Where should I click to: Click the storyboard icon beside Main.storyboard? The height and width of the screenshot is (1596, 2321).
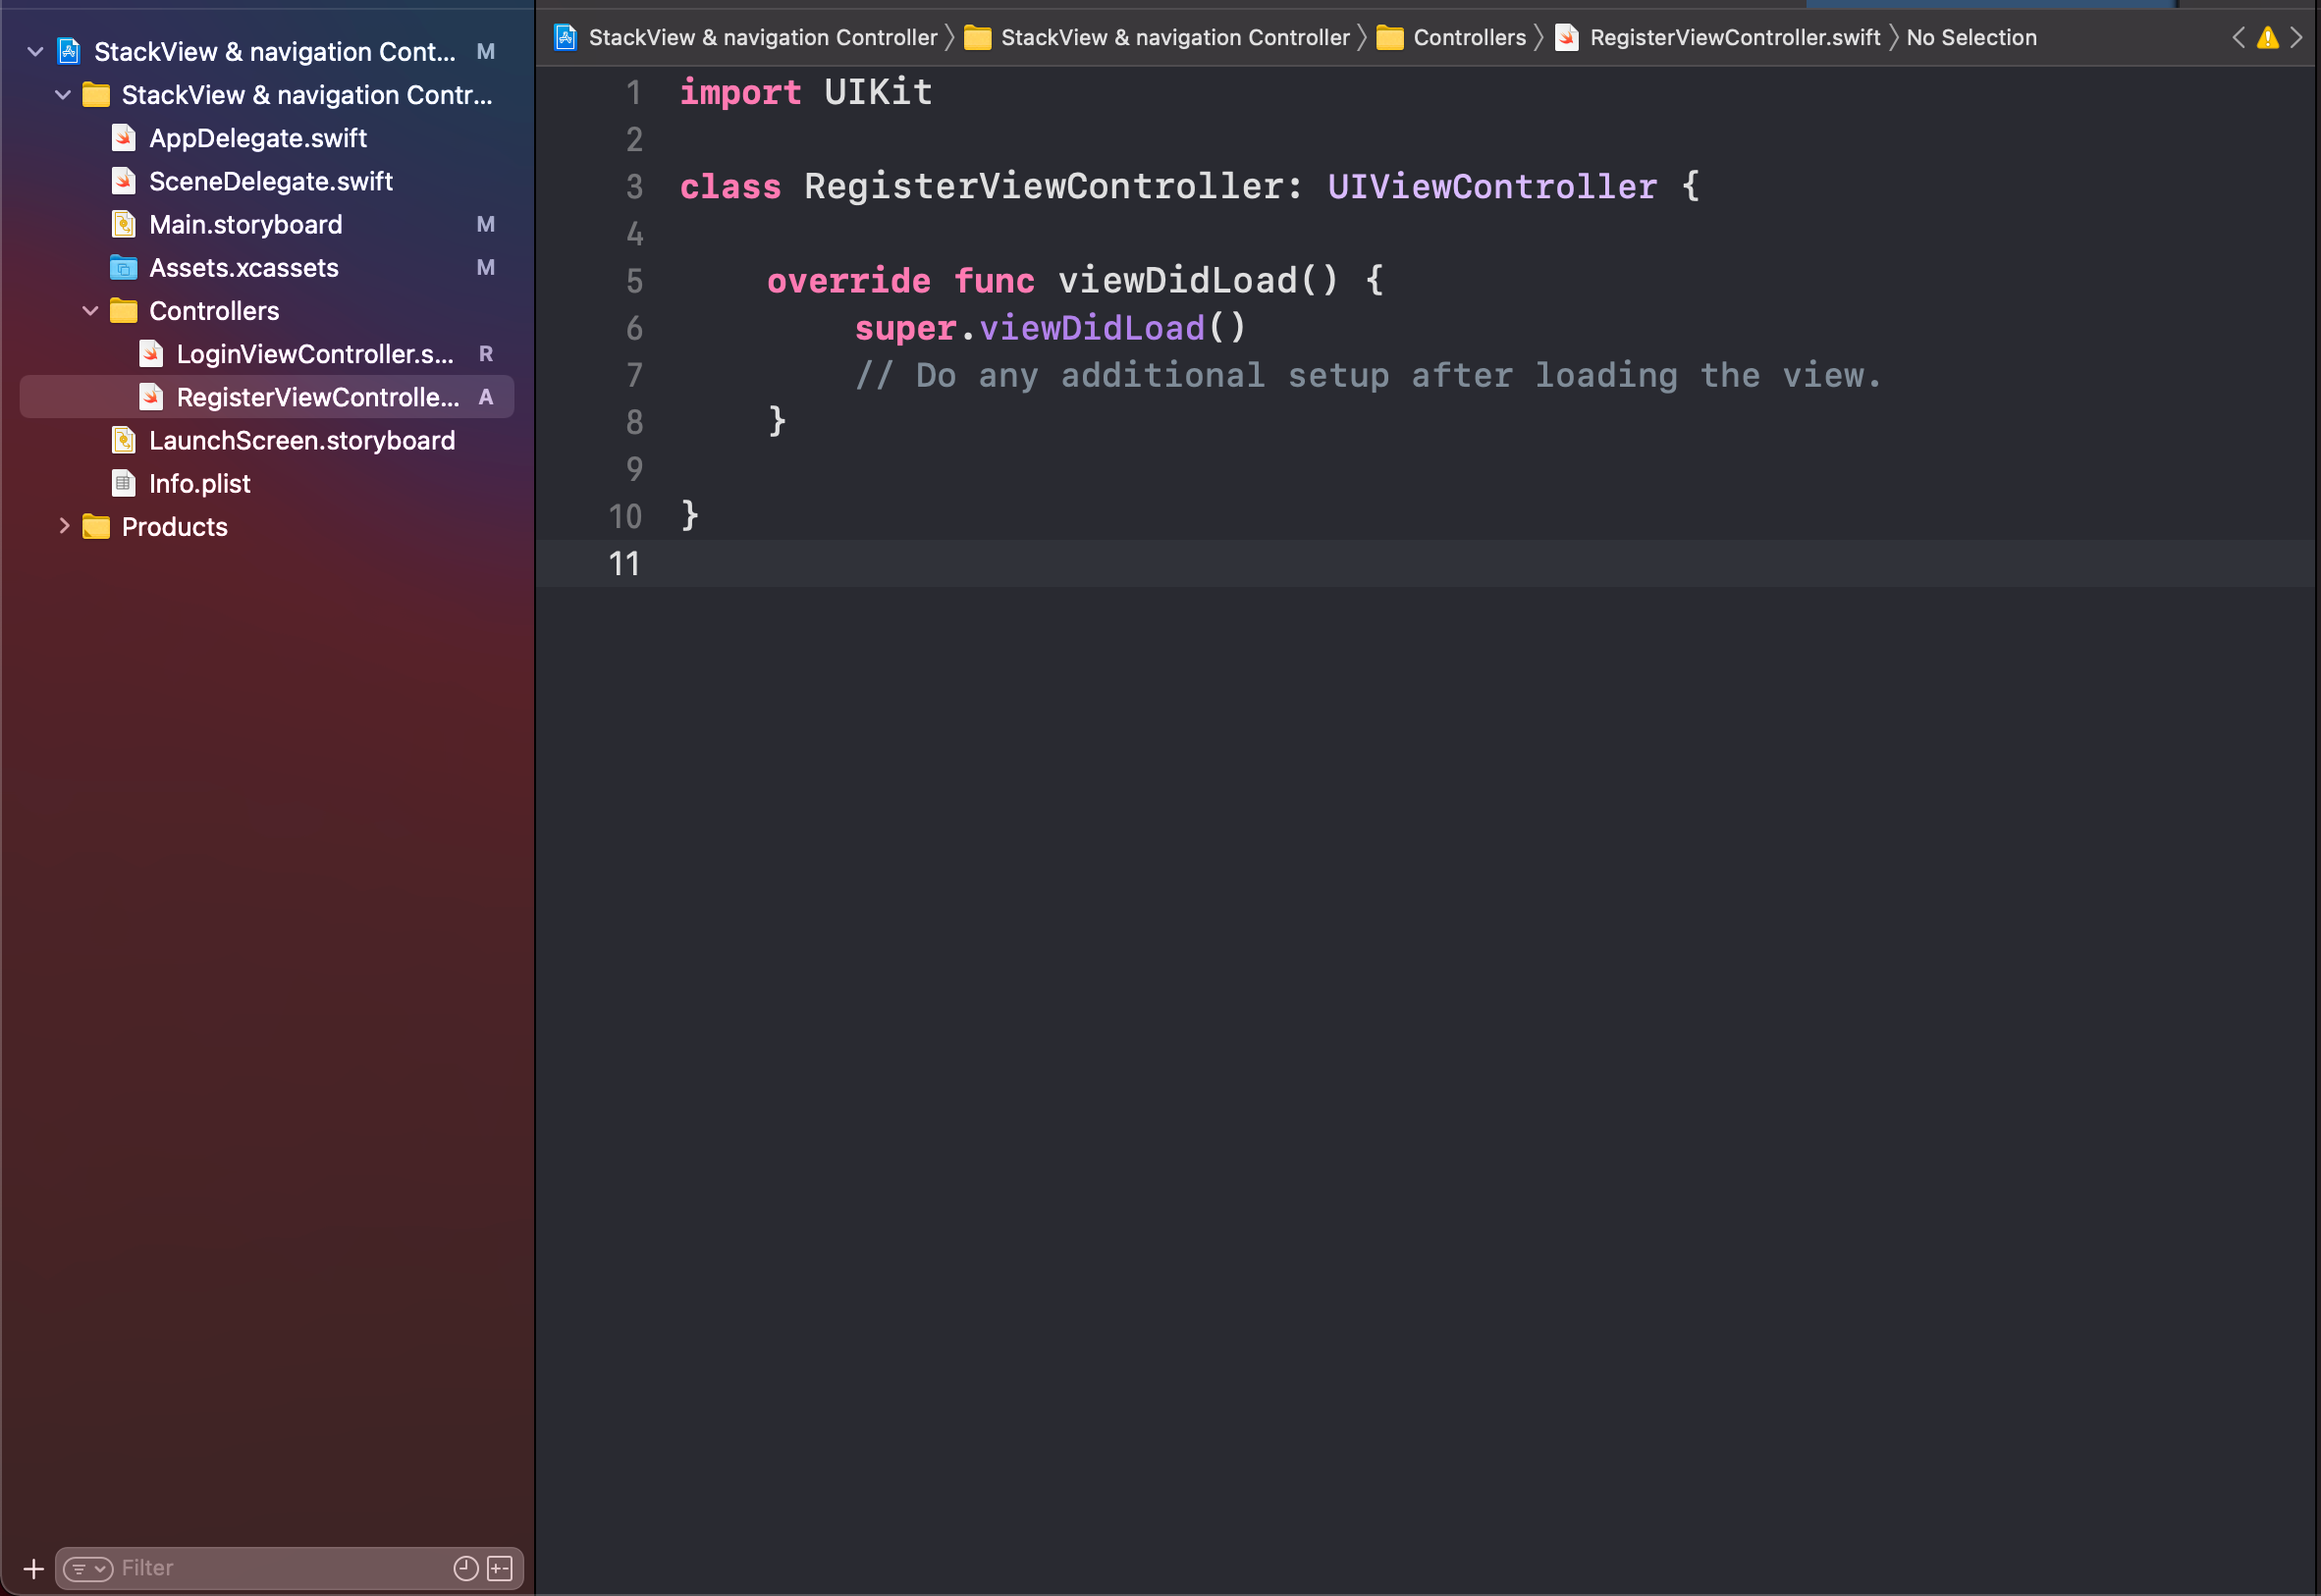click(x=123, y=224)
